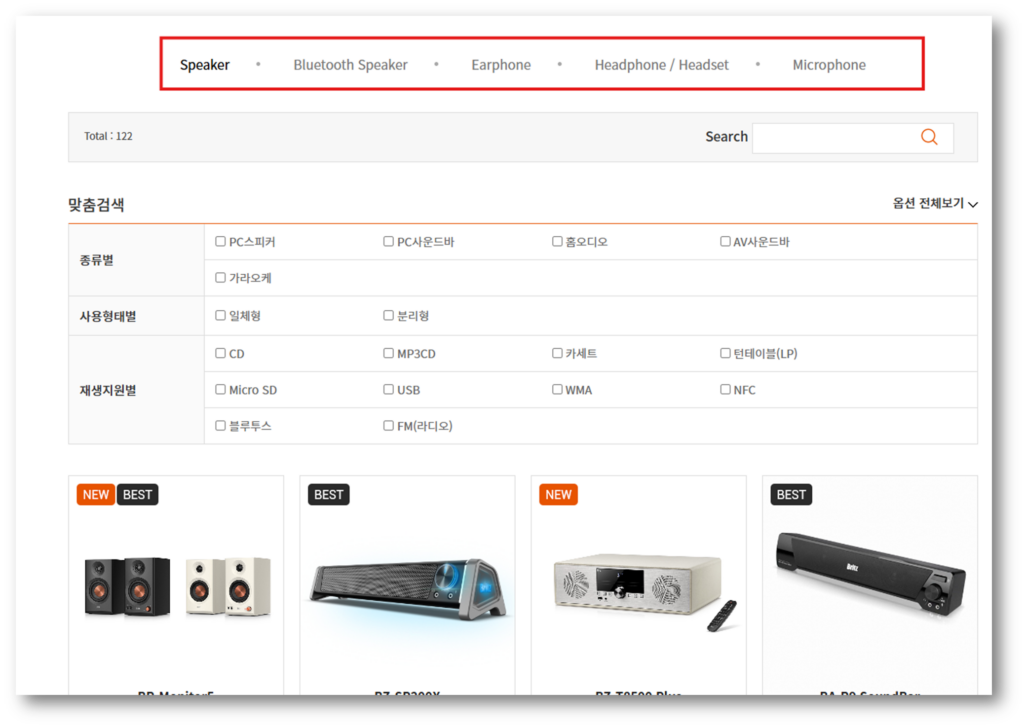Image resolution: width=1024 pixels, height=727 pixels.
Task: Click the BEST badge on gaming soundbar
Action: coord(328,494)
